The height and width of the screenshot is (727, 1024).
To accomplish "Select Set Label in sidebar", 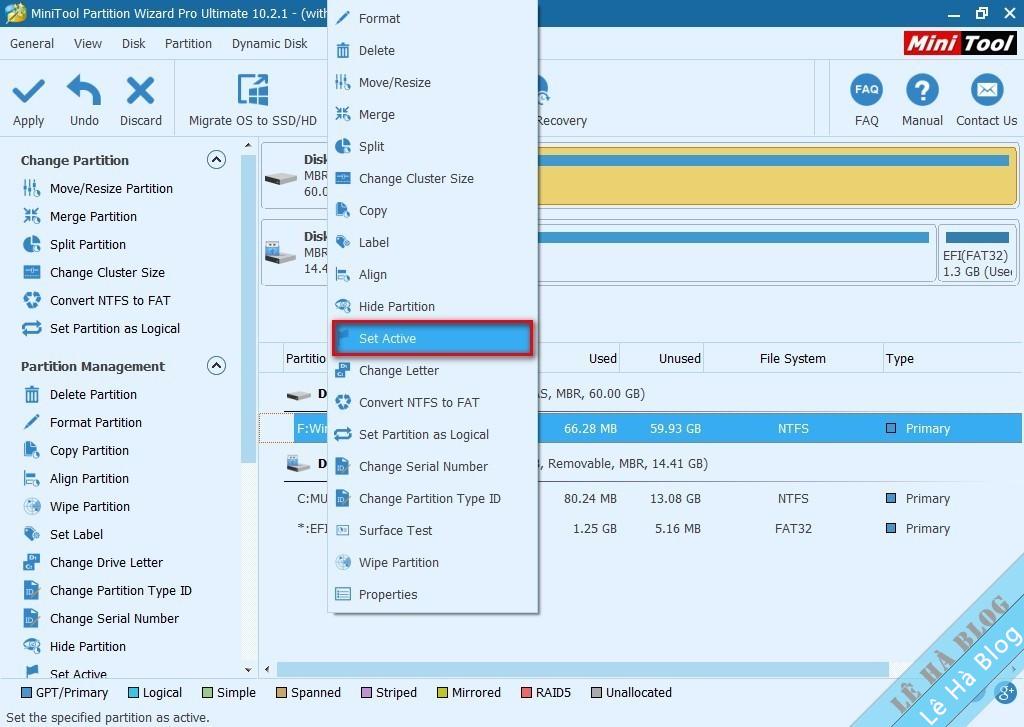I will point(63,535).
